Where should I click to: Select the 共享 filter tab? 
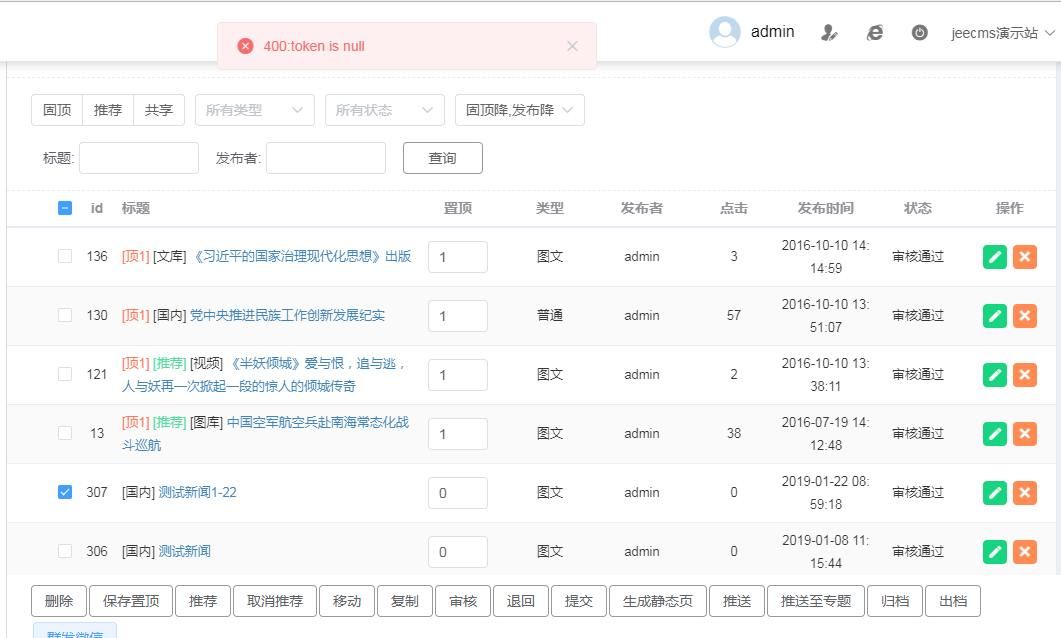pos(159,110)
